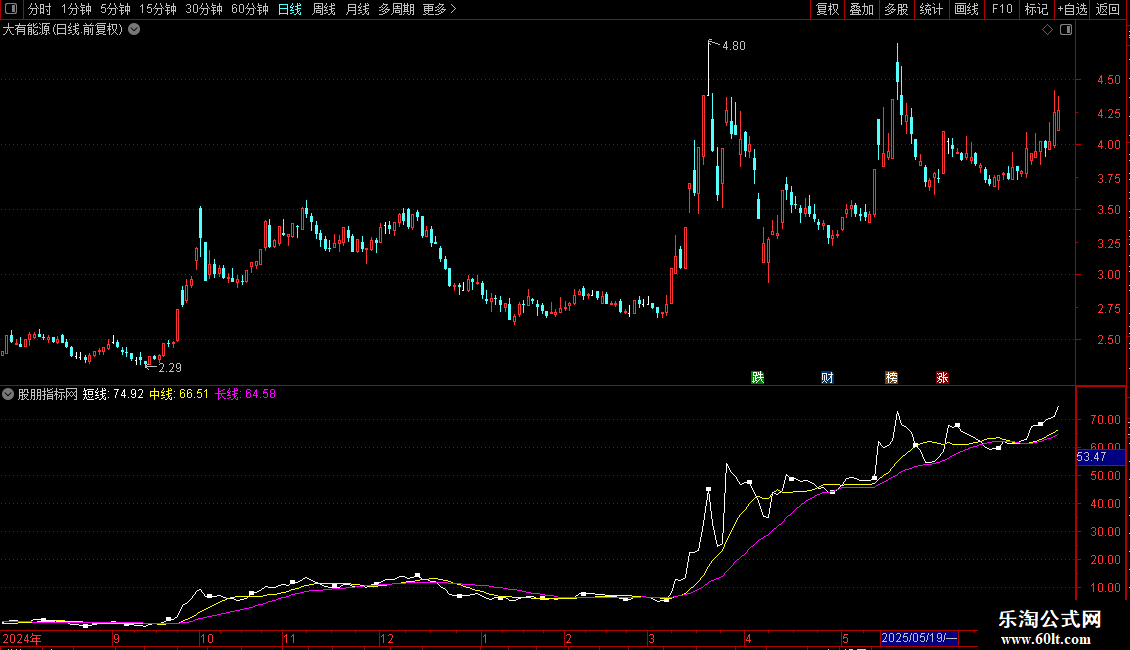Toggle 复权 price adjustment
The image size is (1130, 650).
click(x=828, y=10)
